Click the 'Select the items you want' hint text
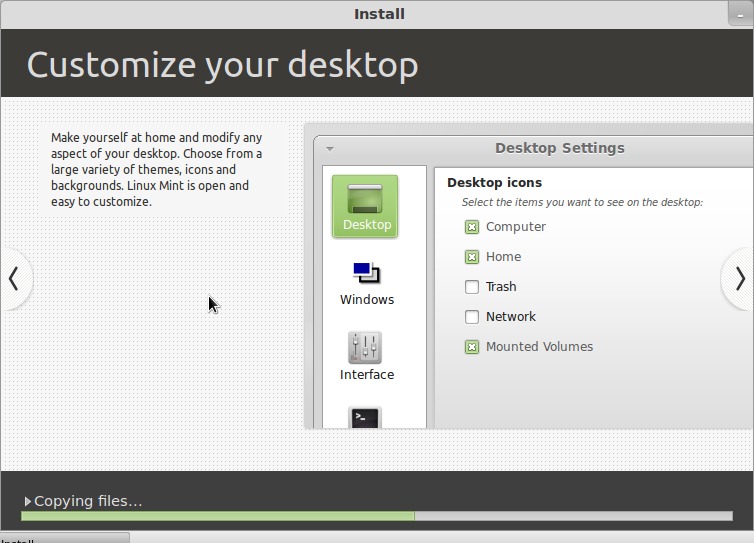This screenshot has width=754, height=543. pyautogui.click(x=582, y=202)
